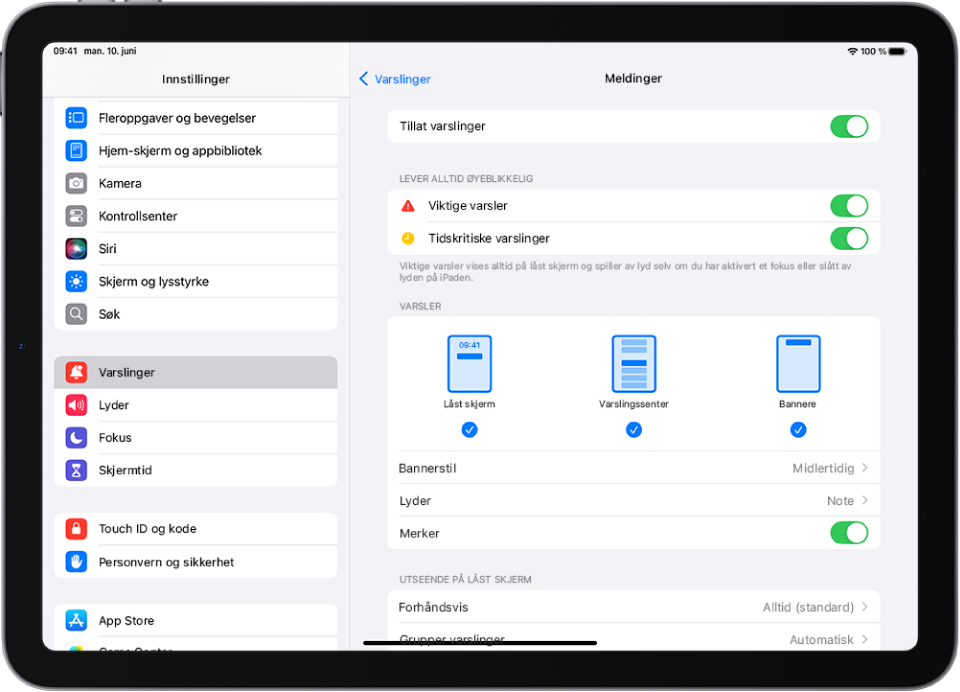Tap the 100 % battery percentage
960x692 pixels.
873,51
